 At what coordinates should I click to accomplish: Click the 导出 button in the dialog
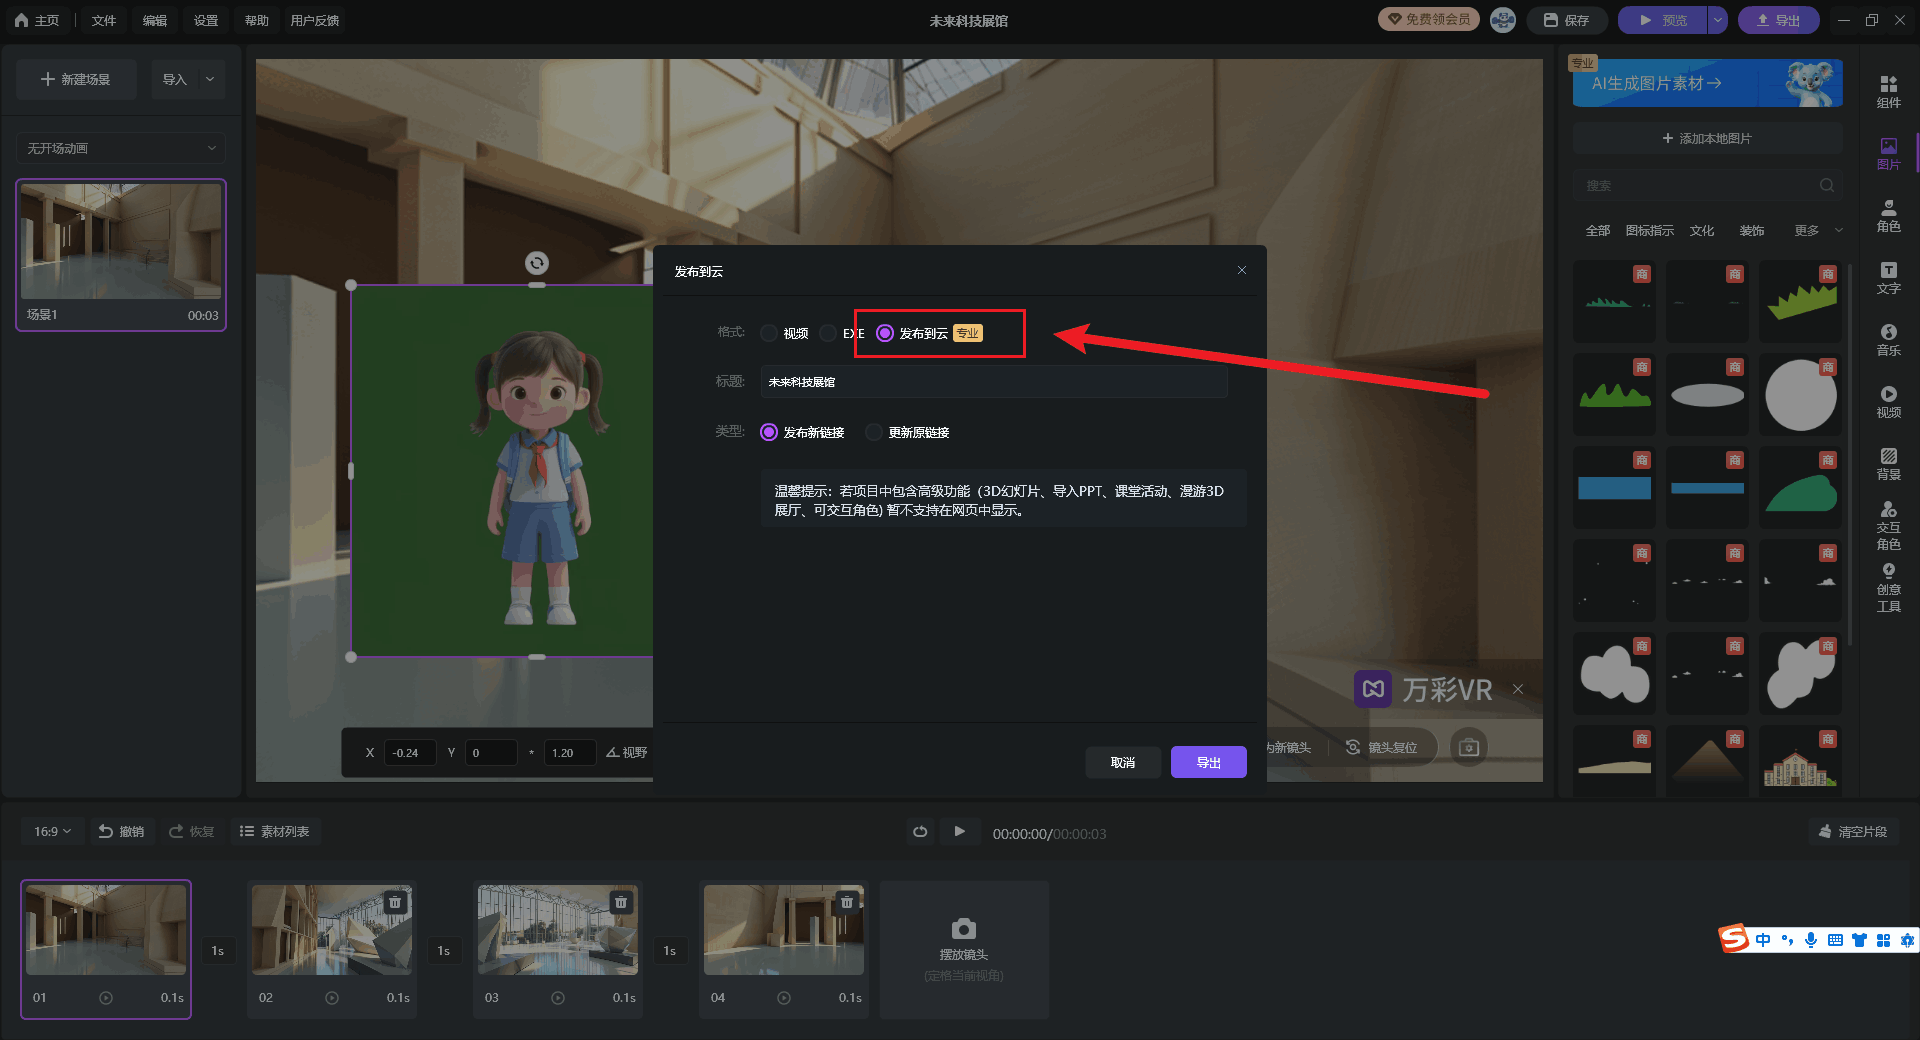(1208, 763)
